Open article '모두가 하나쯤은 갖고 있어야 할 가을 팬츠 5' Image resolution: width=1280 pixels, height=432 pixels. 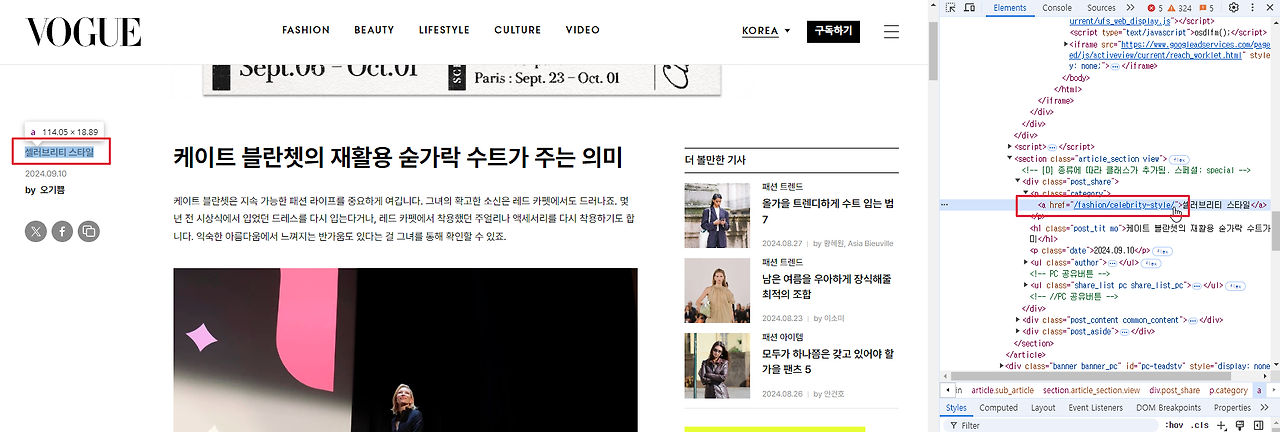click(827, 362)
